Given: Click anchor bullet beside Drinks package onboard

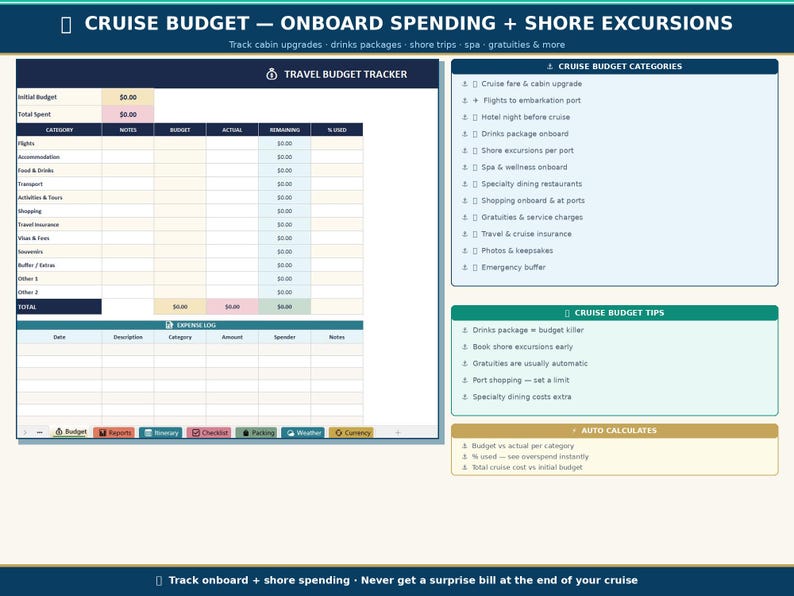Looking at the screenshot, I should pyautogui.click(x=465, y=134).
